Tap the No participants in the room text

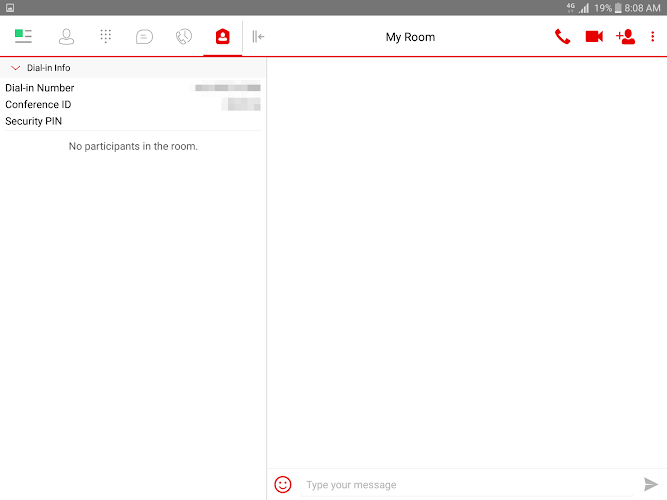pos(133,146)
